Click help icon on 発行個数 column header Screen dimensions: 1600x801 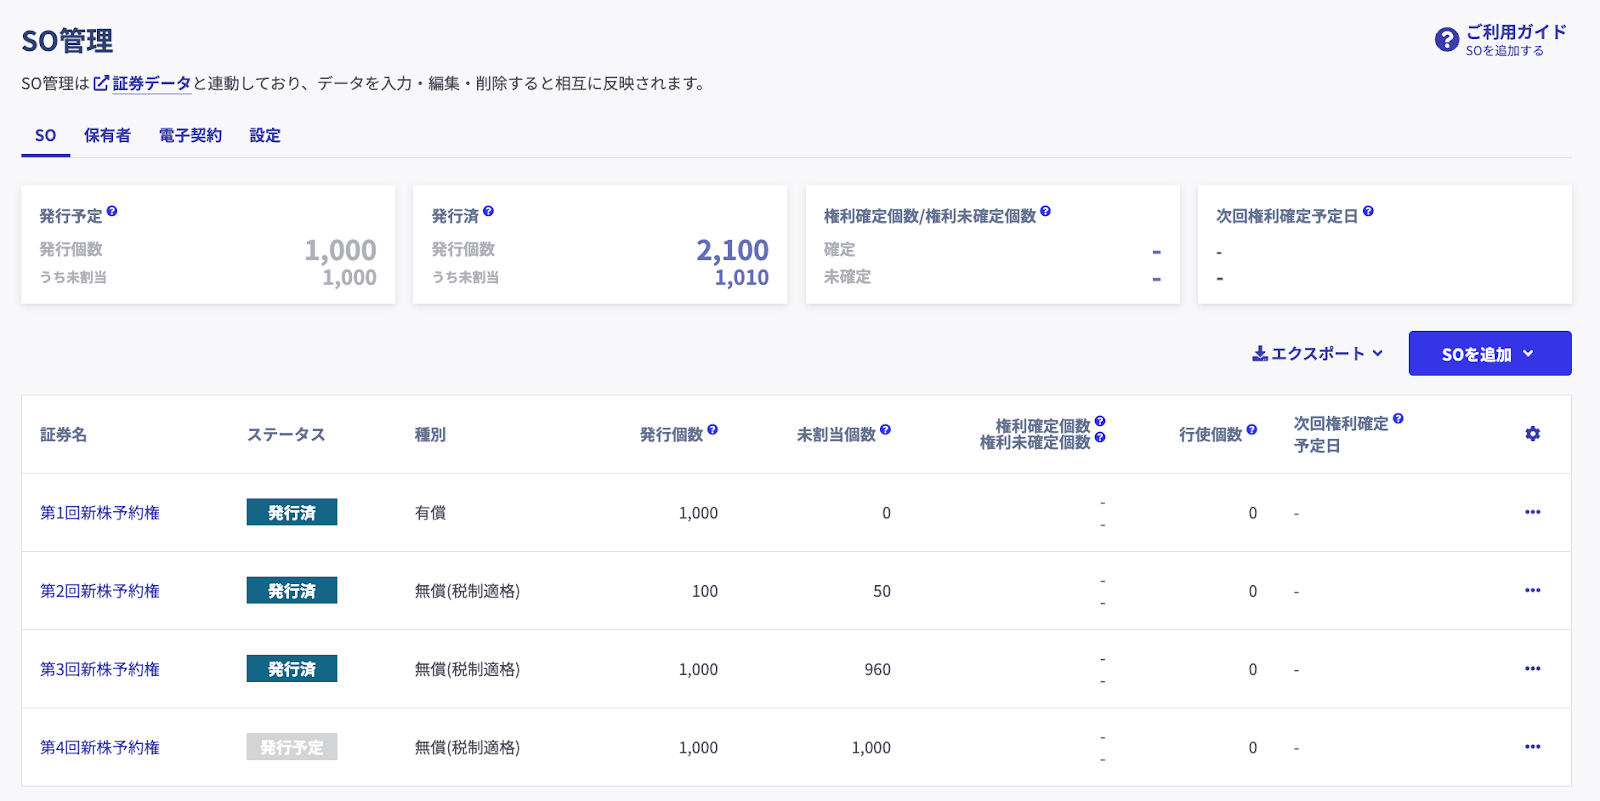coord(712,430)
